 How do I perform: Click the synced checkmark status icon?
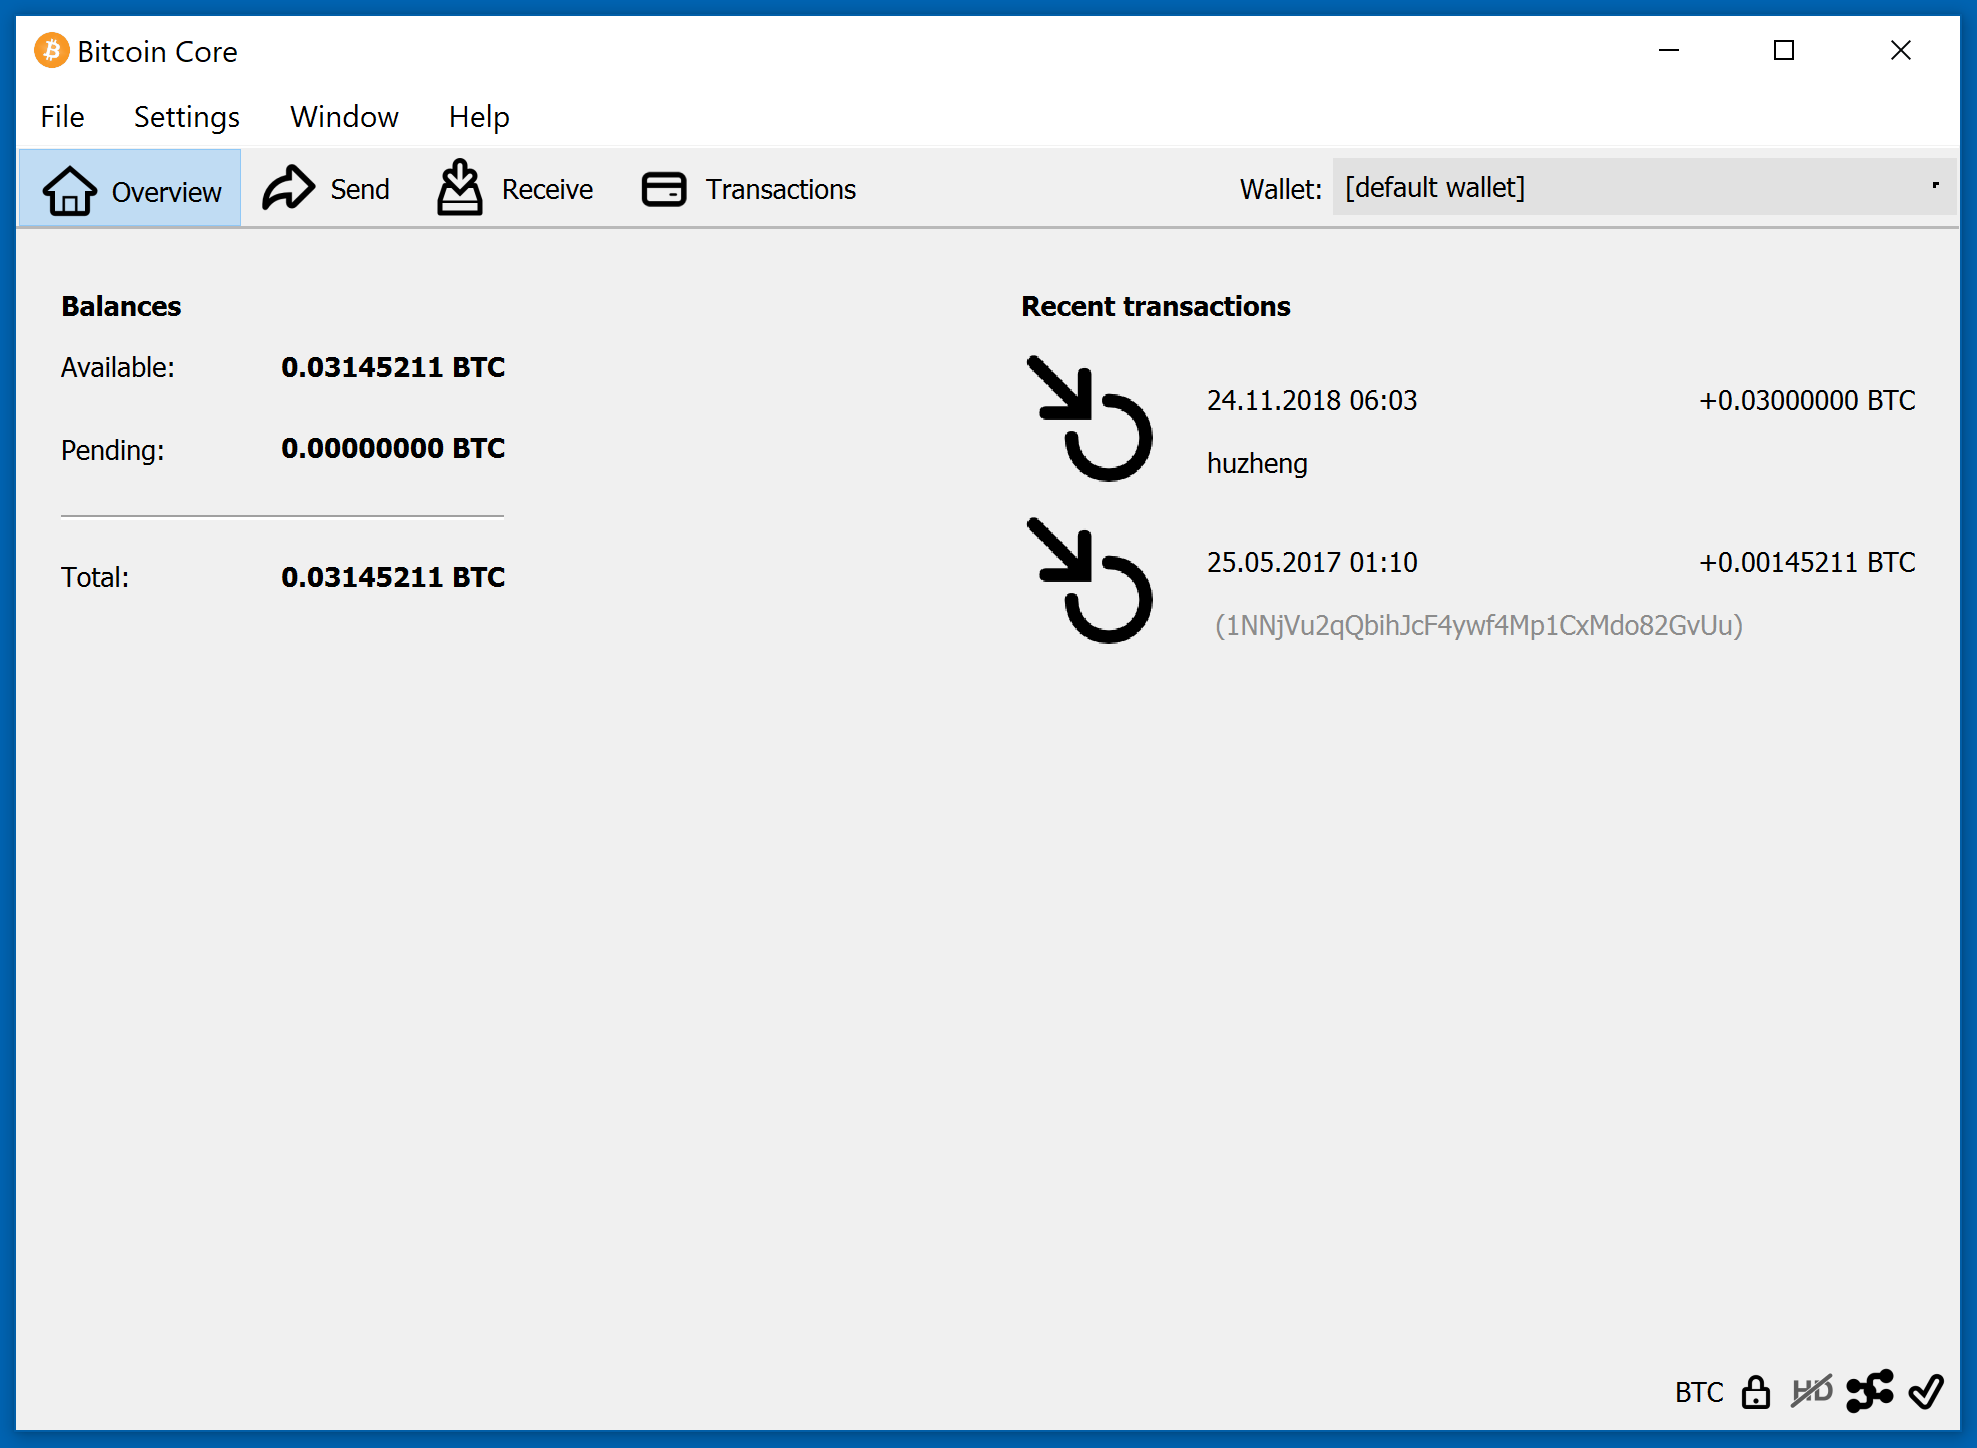click(1926, 1391)
